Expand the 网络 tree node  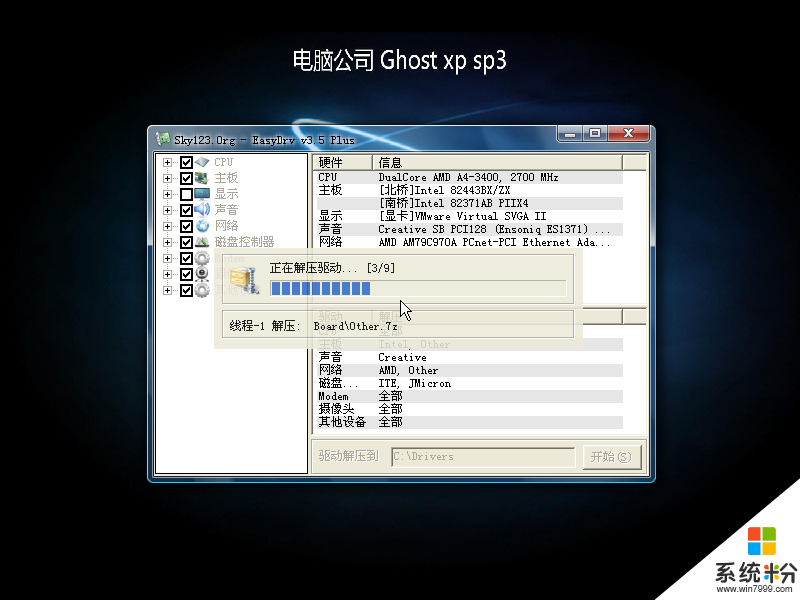168,226
